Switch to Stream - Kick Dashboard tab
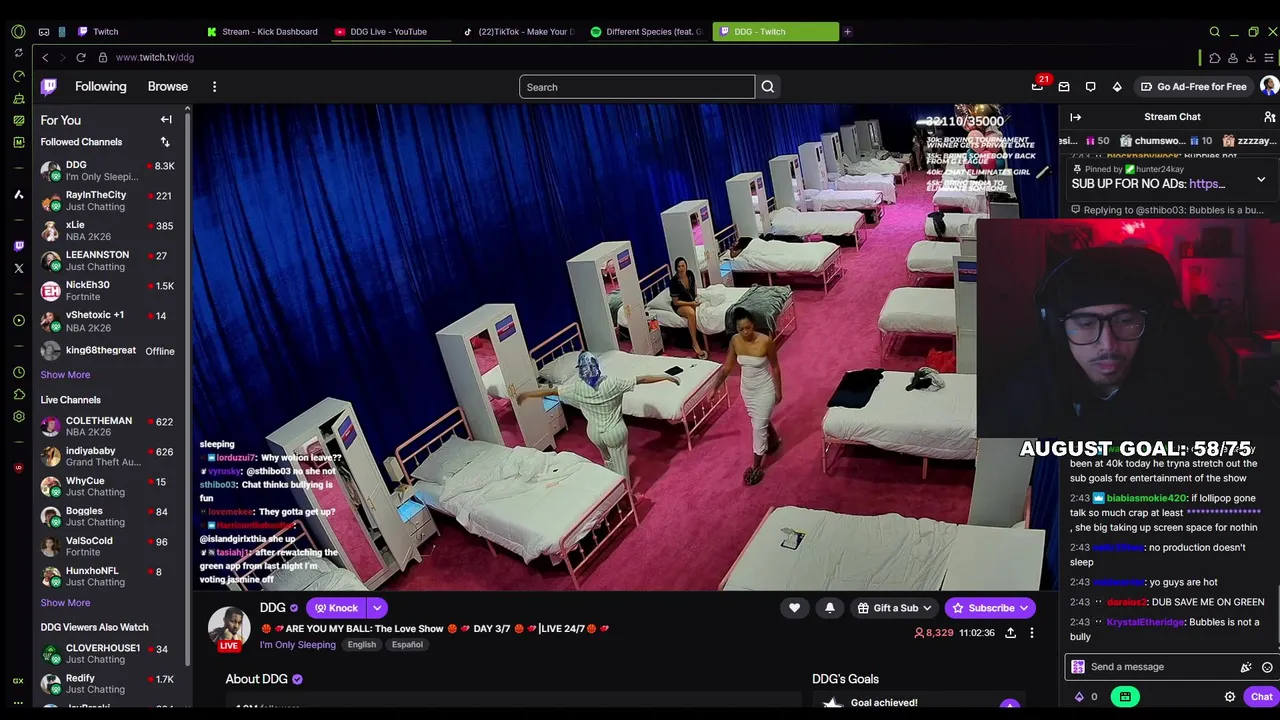Screen dimensions: 1280x720 (x=262, y=32)
